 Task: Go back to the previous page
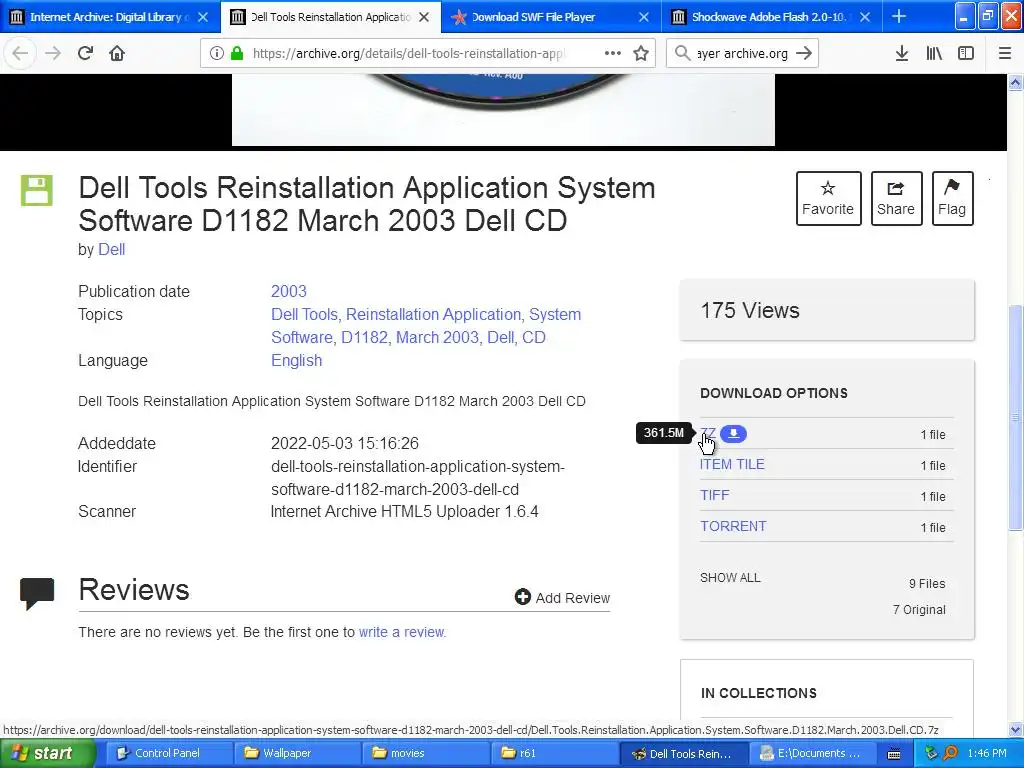pyautogui.click(x=20, y=54)
